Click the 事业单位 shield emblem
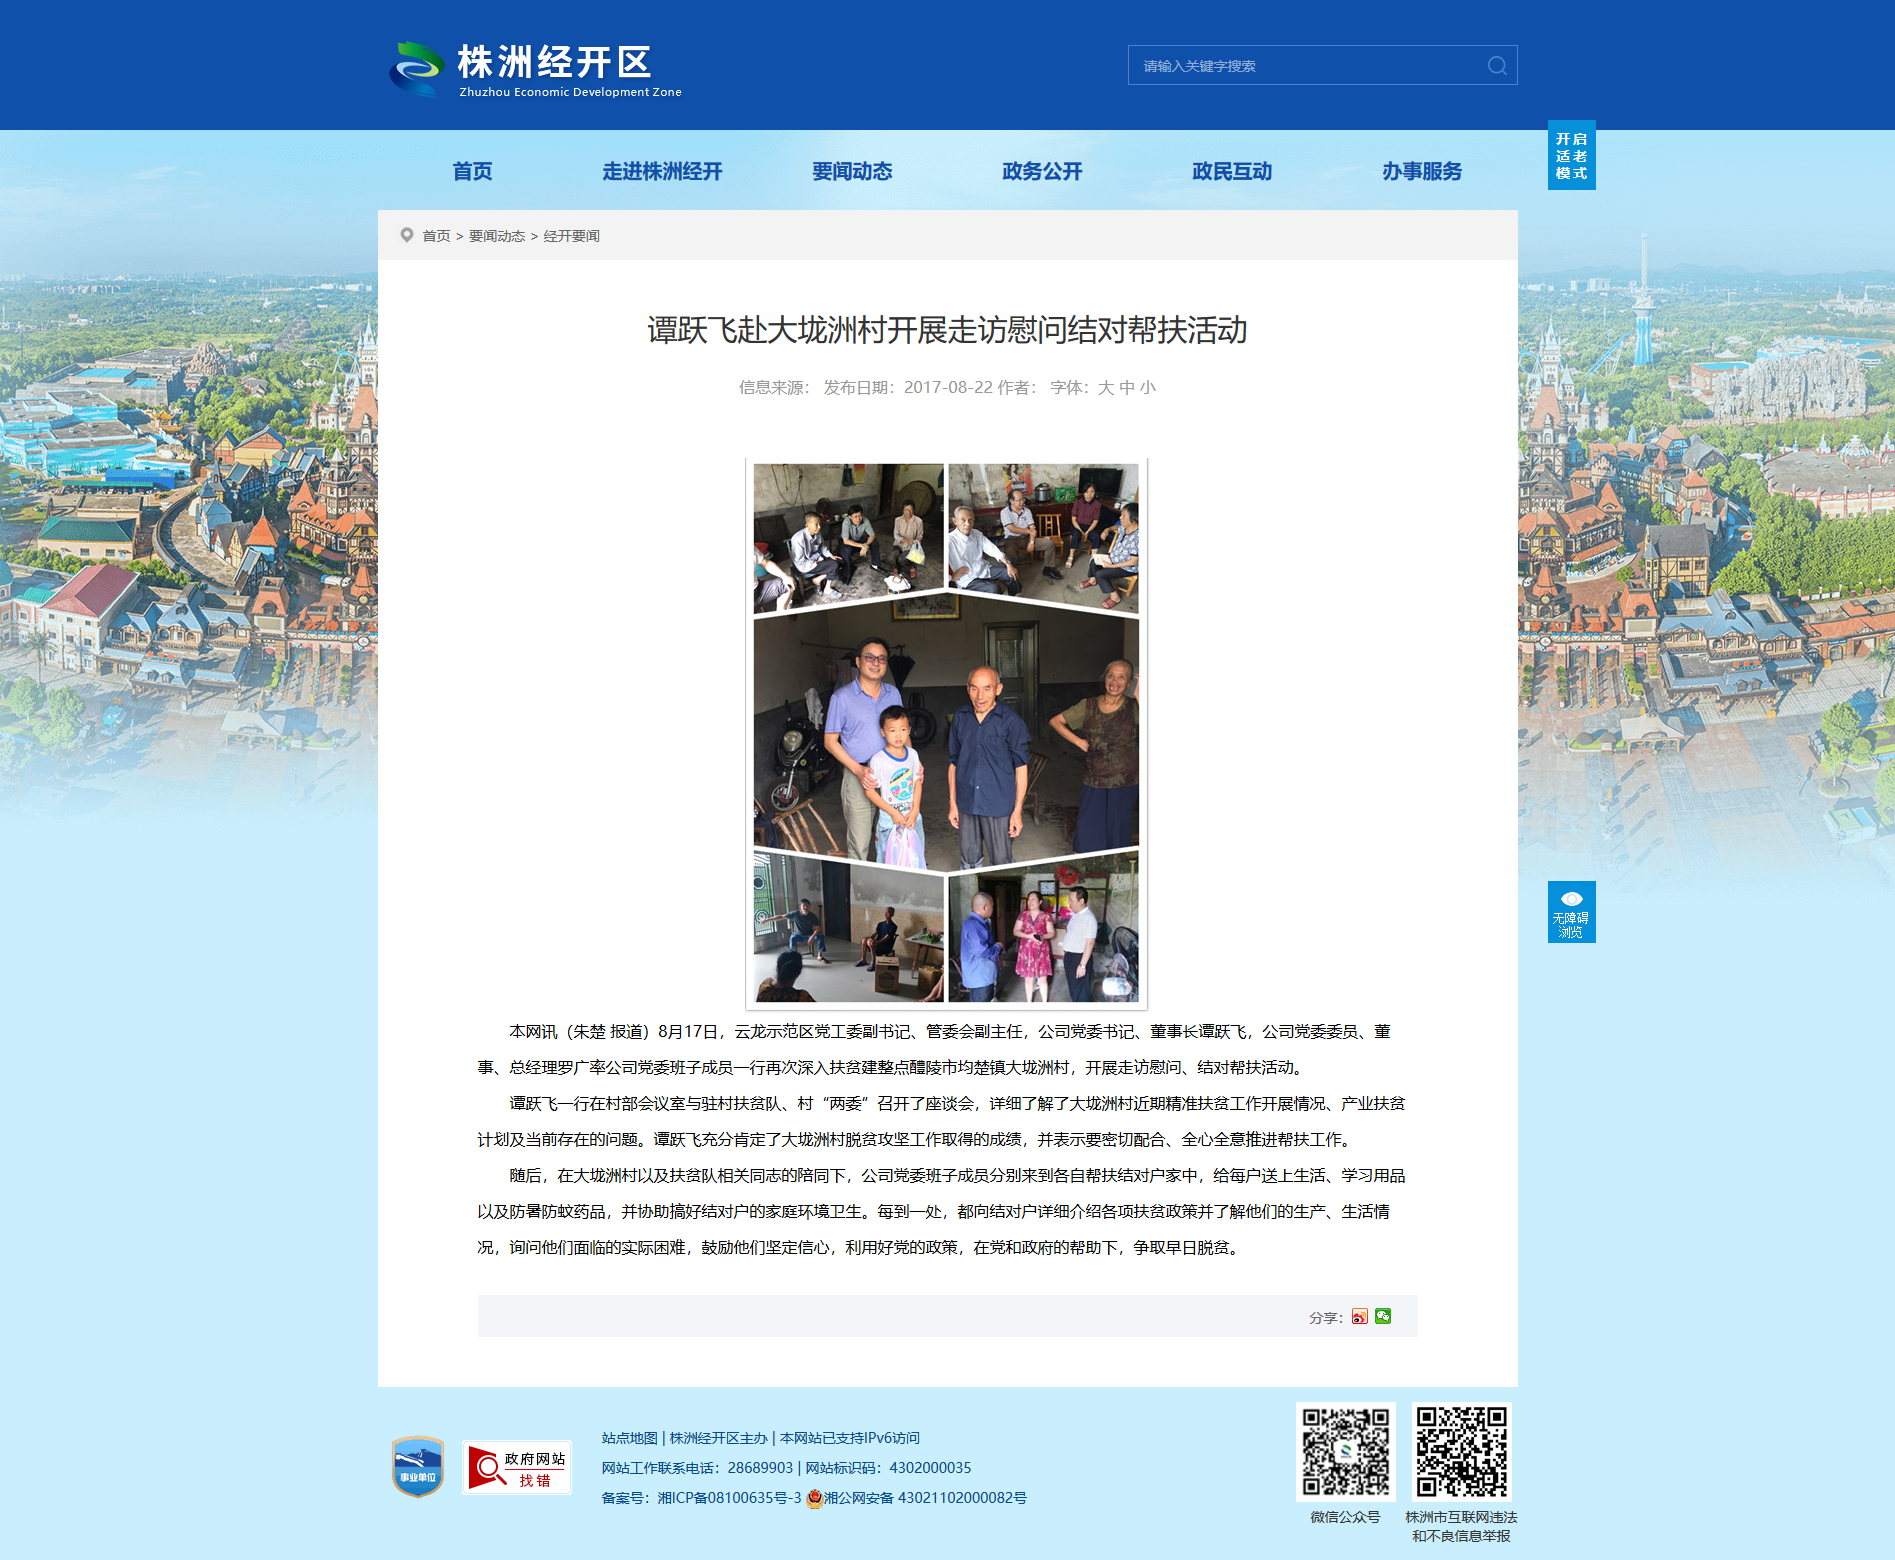The height and width of the screenshot is (1560, 1895). point(418,1467)
